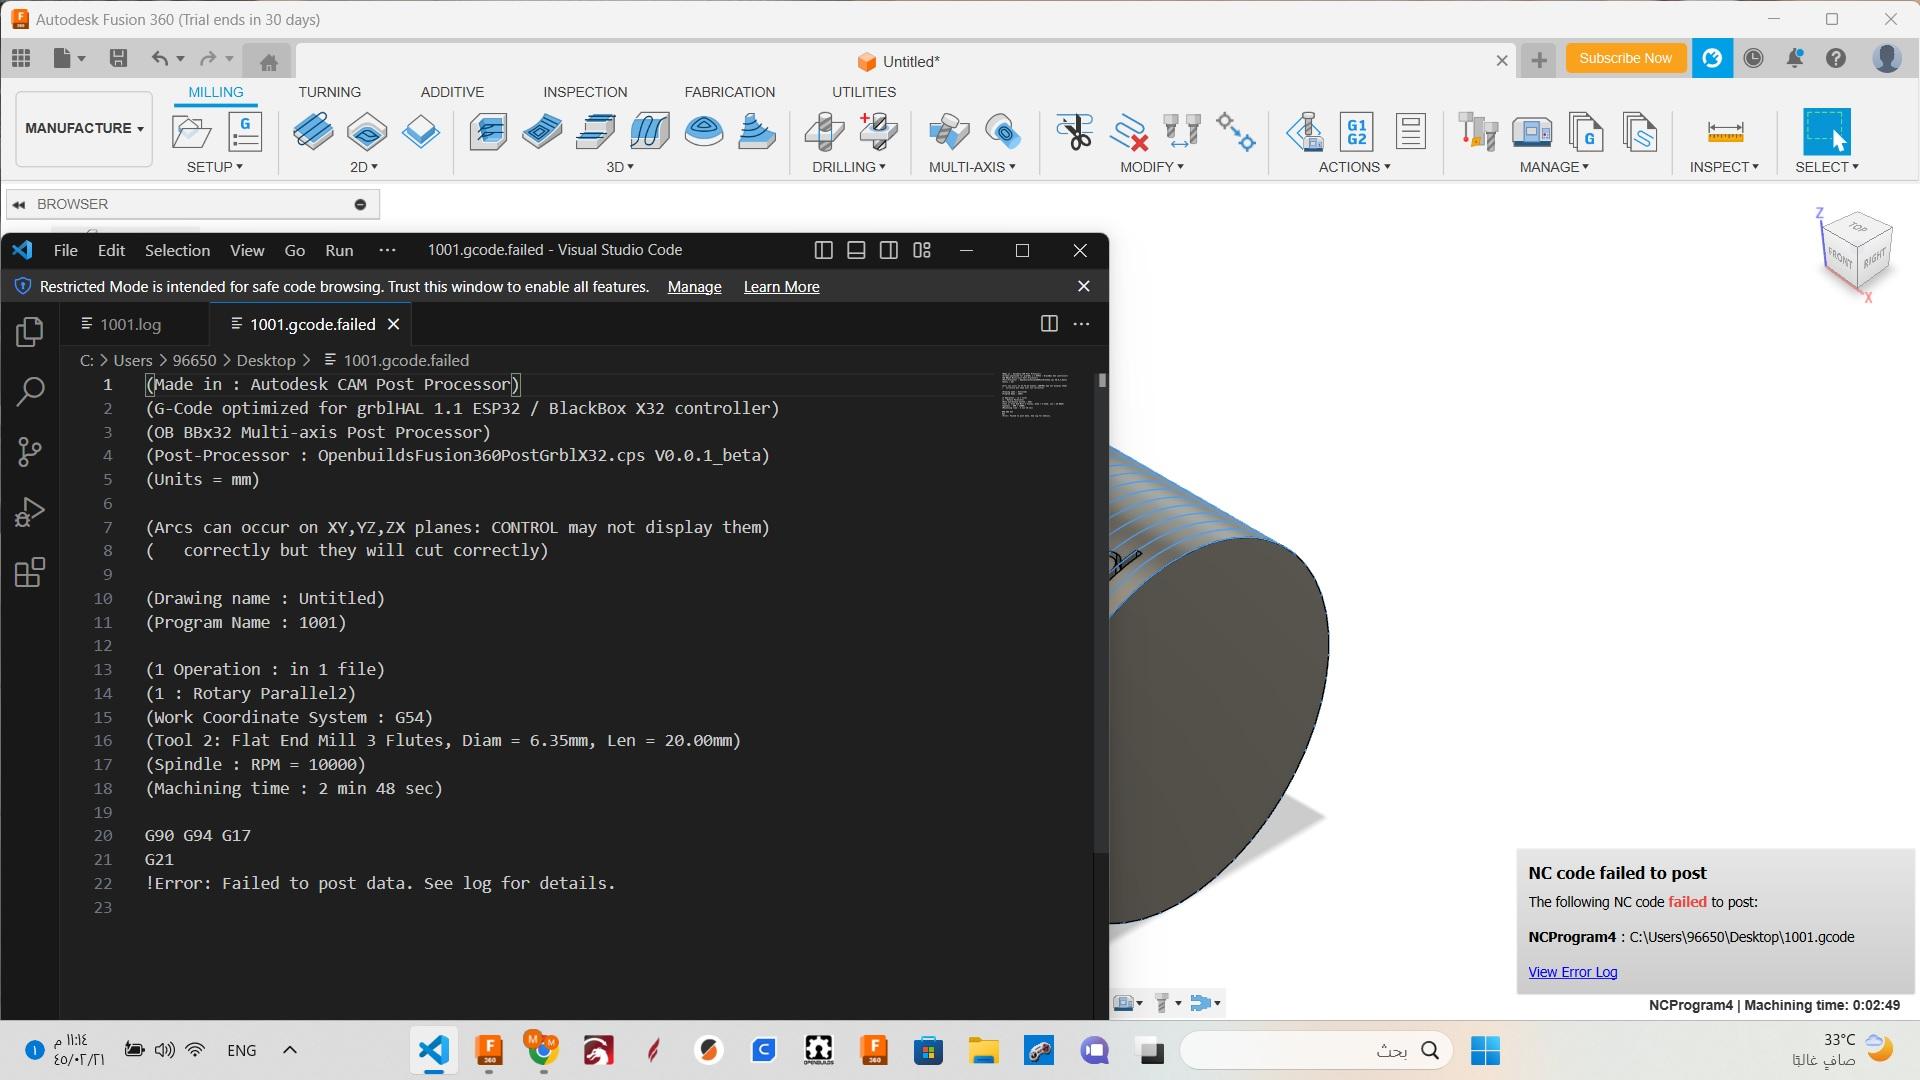Toggle the Manufacture workspace selector
This screenshot has height=1080, width=1920.
83,128
